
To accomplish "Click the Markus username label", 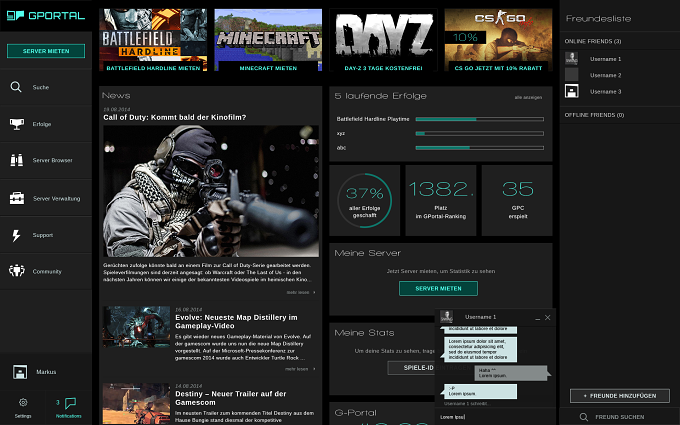I will pyautogui.click(x=46, y=372).
